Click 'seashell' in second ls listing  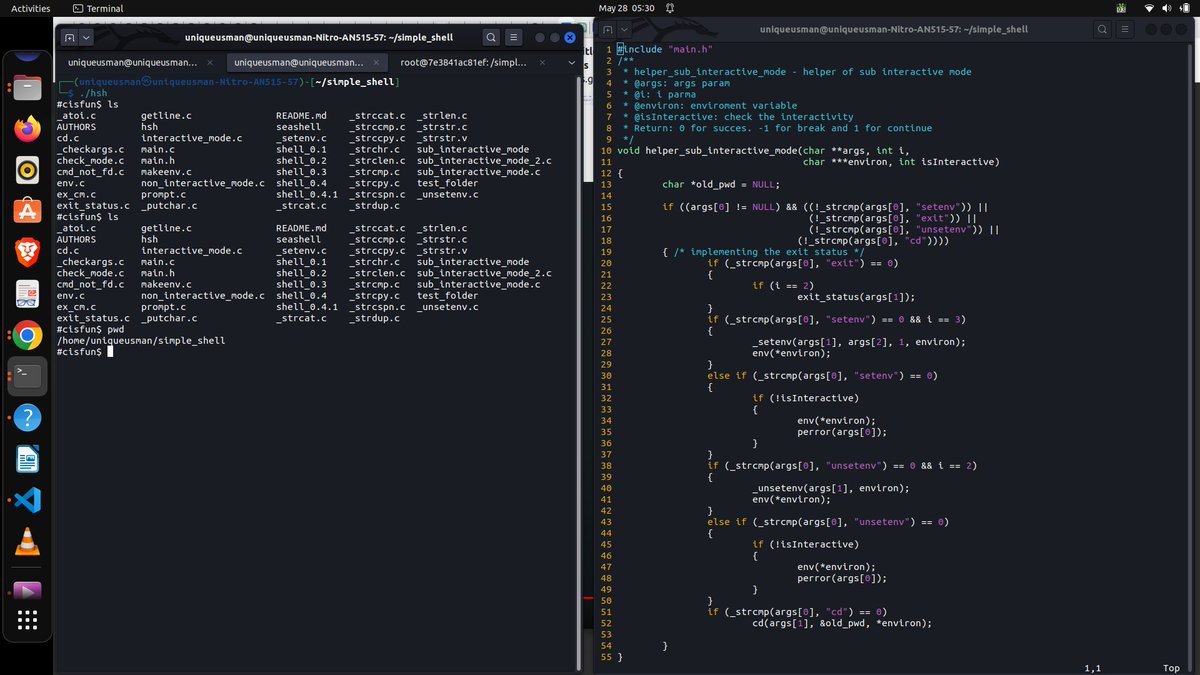pos(298,240)
